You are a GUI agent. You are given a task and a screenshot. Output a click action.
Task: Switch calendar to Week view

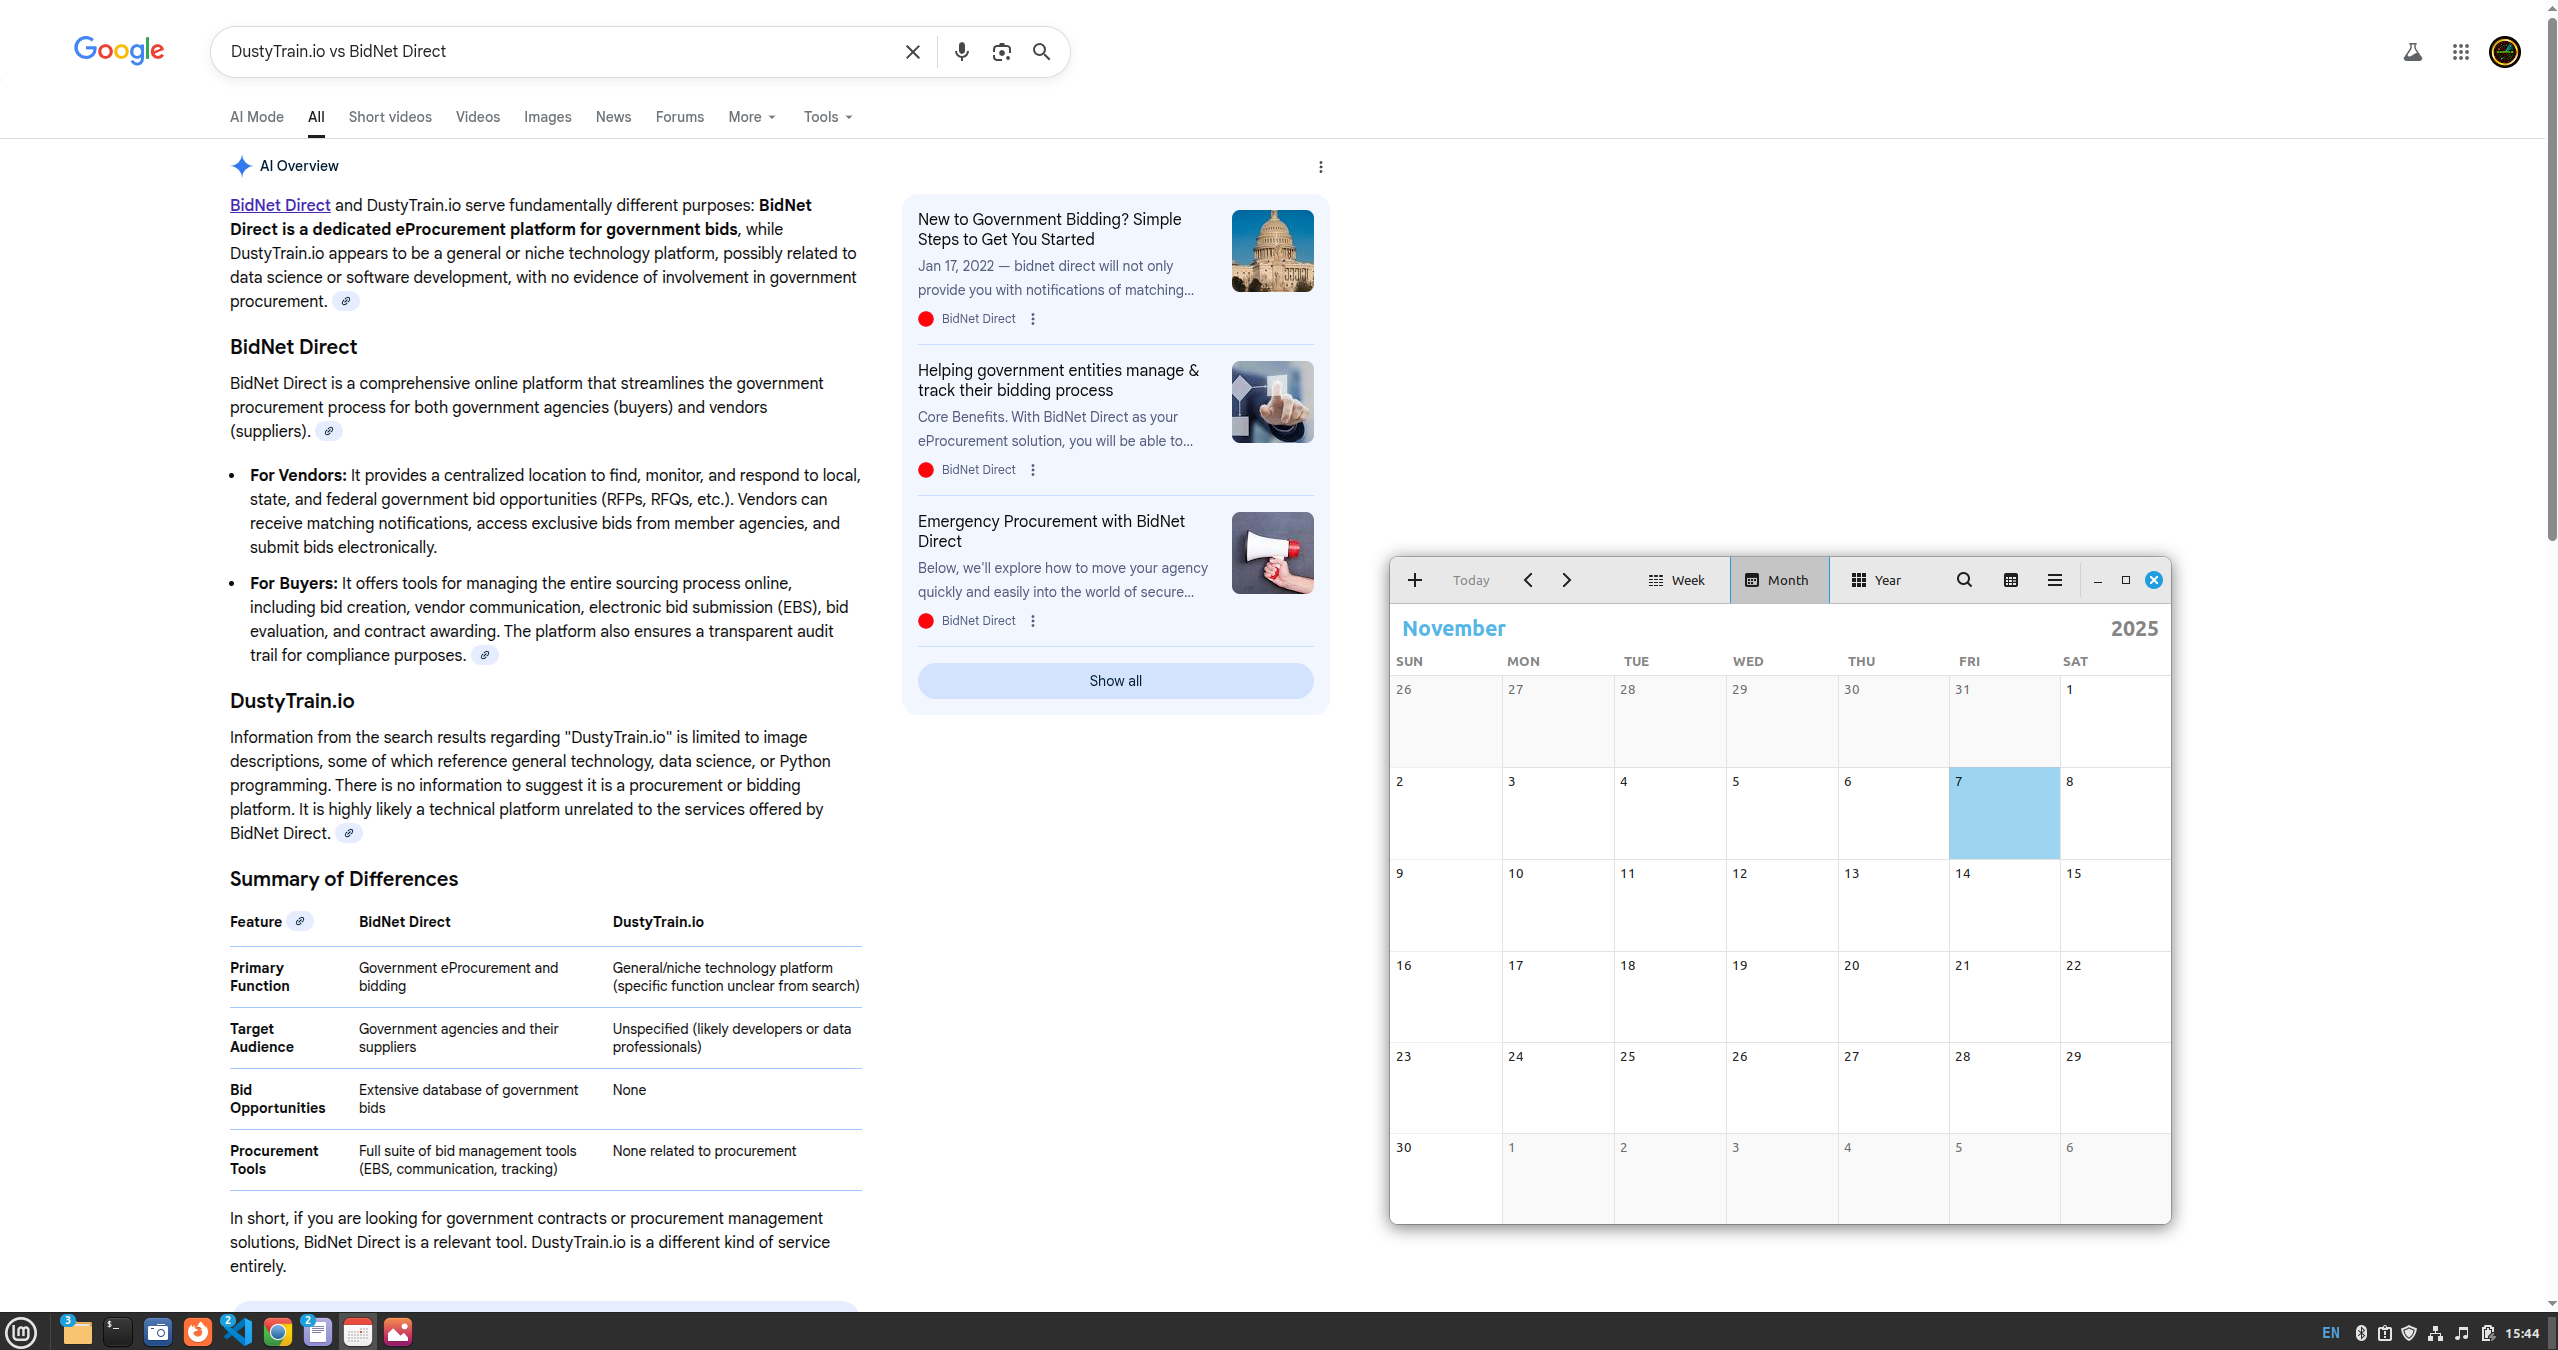click(x=1676, y=580)
